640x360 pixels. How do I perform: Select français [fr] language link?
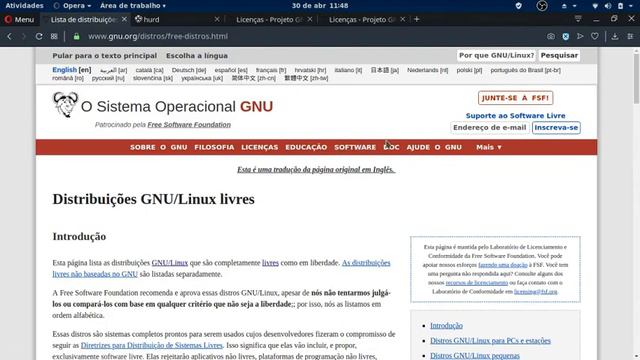(271, 70)
